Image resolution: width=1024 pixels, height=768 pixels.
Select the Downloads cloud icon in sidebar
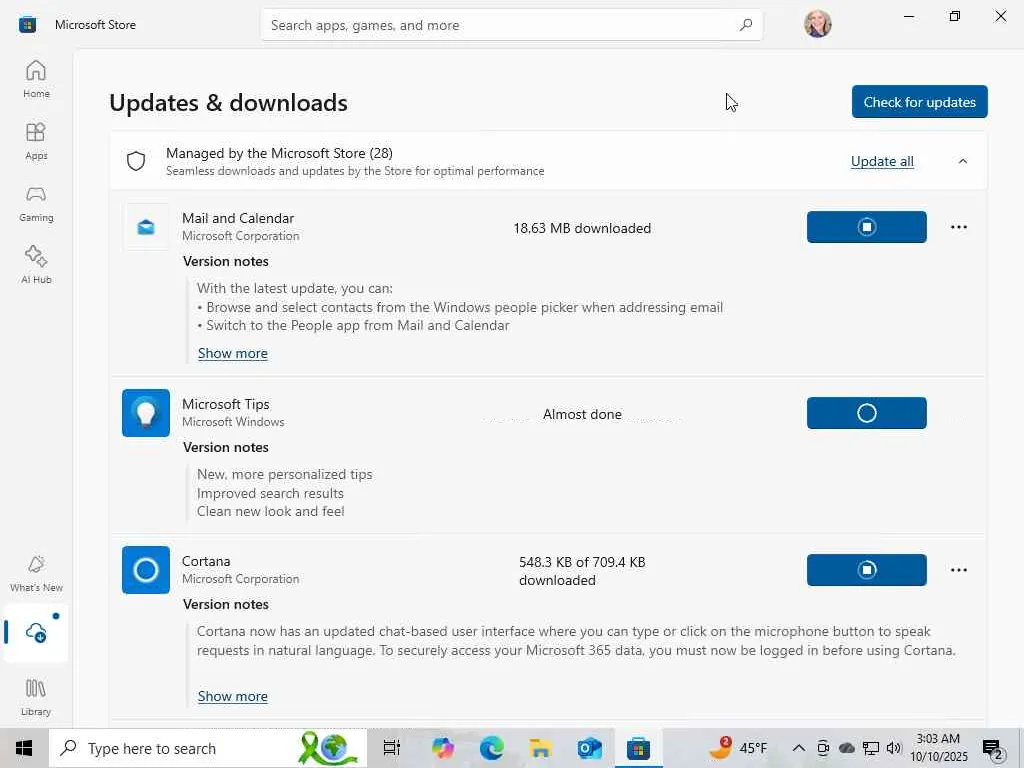(x=36, y=632)
